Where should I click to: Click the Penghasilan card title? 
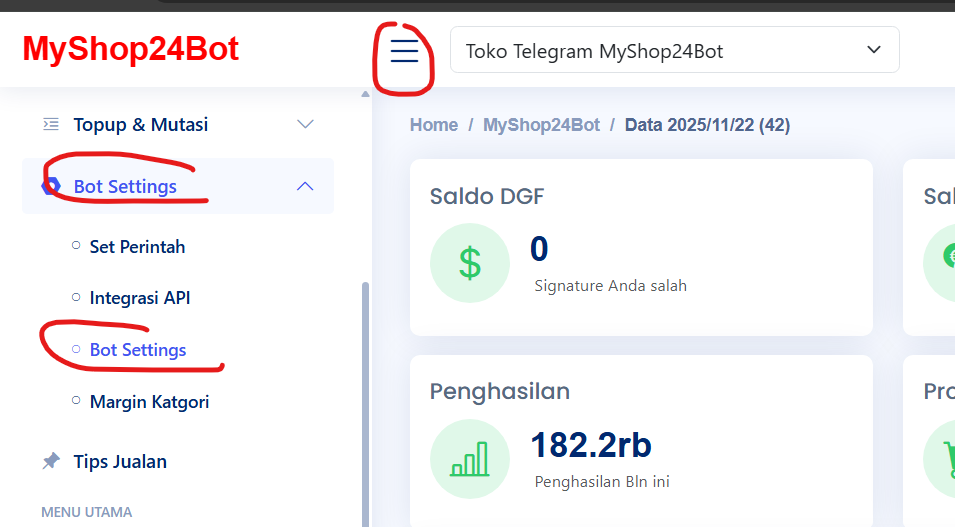(x=499, y=391)
